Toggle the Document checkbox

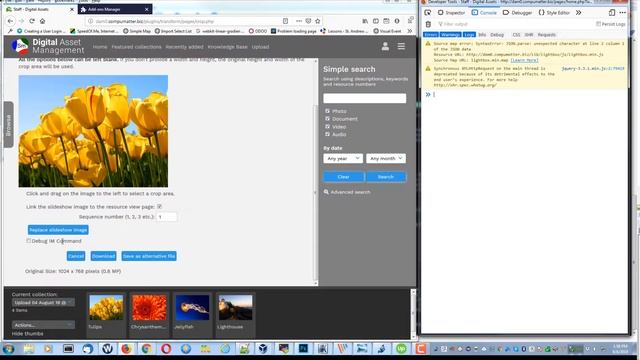pos(327,118)
